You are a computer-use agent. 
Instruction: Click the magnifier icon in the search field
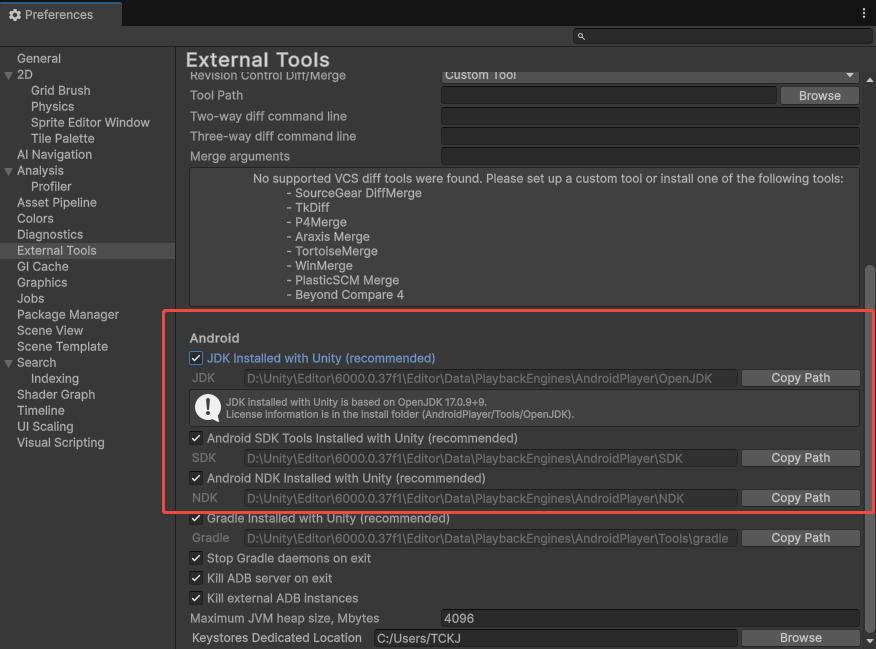pos(581,36)
